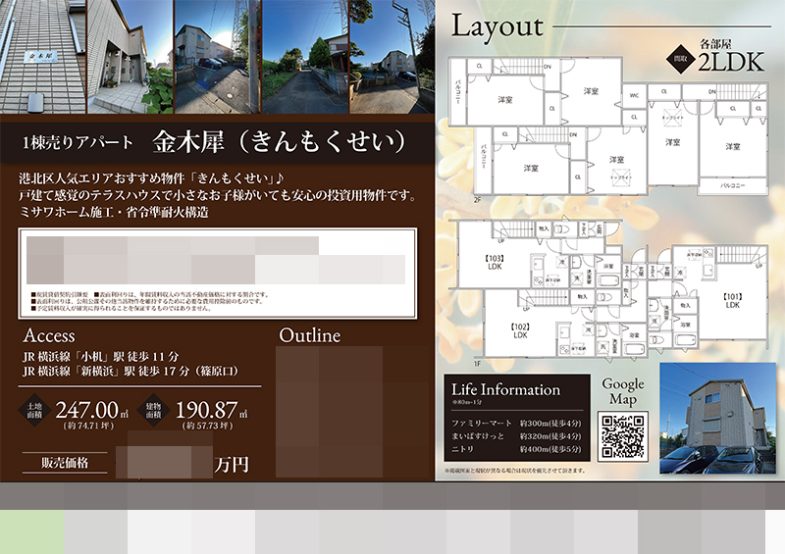Open the utility pole street photo
This screenshot has height=554, width=785.
(391, 57)
